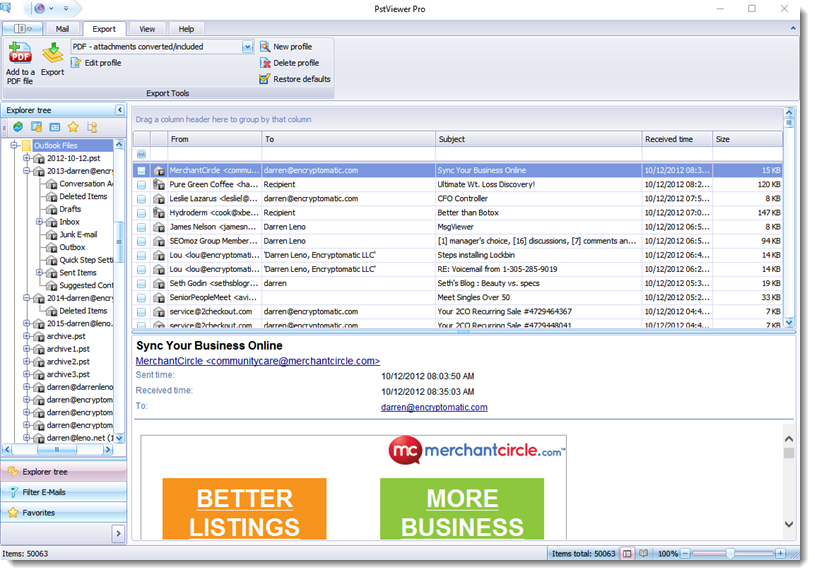
Task: Click the Edit profile pencil icon
Action: click(76, 63)
